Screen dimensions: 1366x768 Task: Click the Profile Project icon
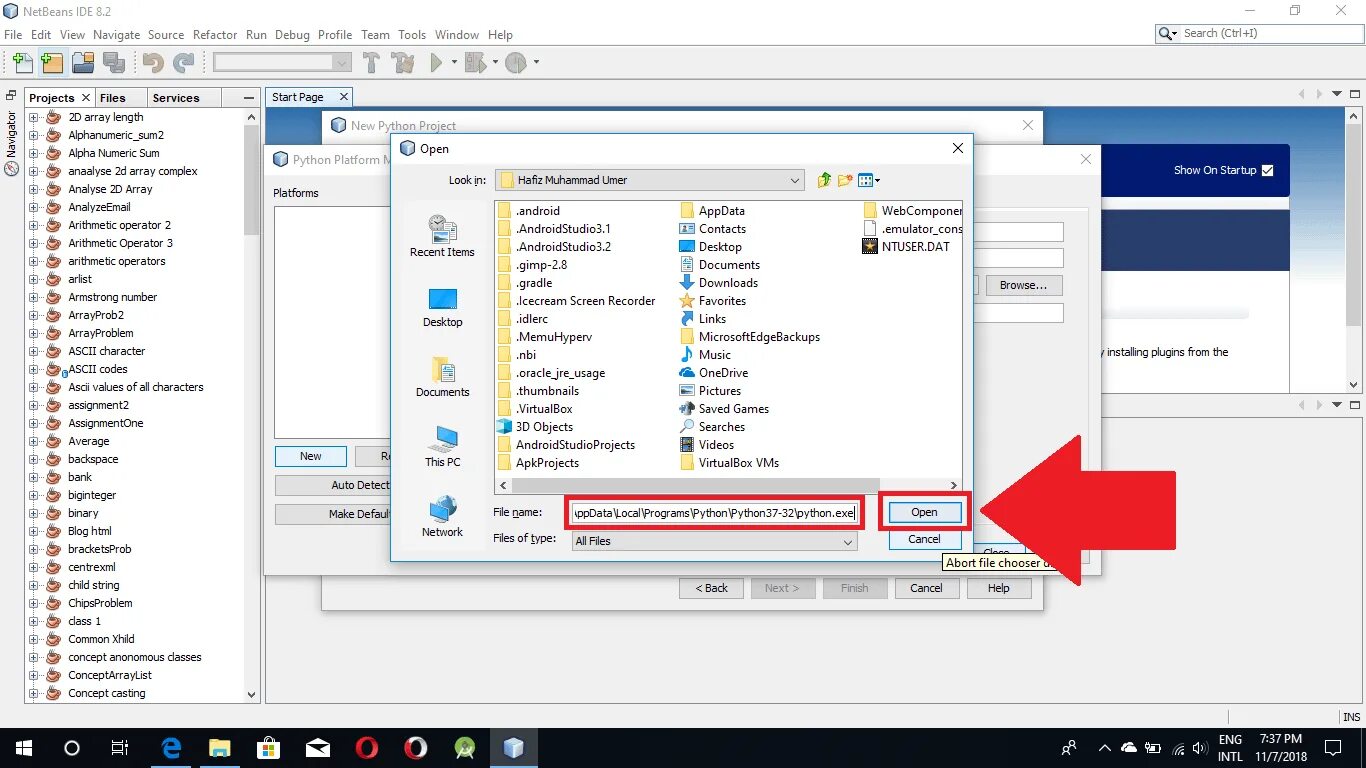(x=515, y=63)
